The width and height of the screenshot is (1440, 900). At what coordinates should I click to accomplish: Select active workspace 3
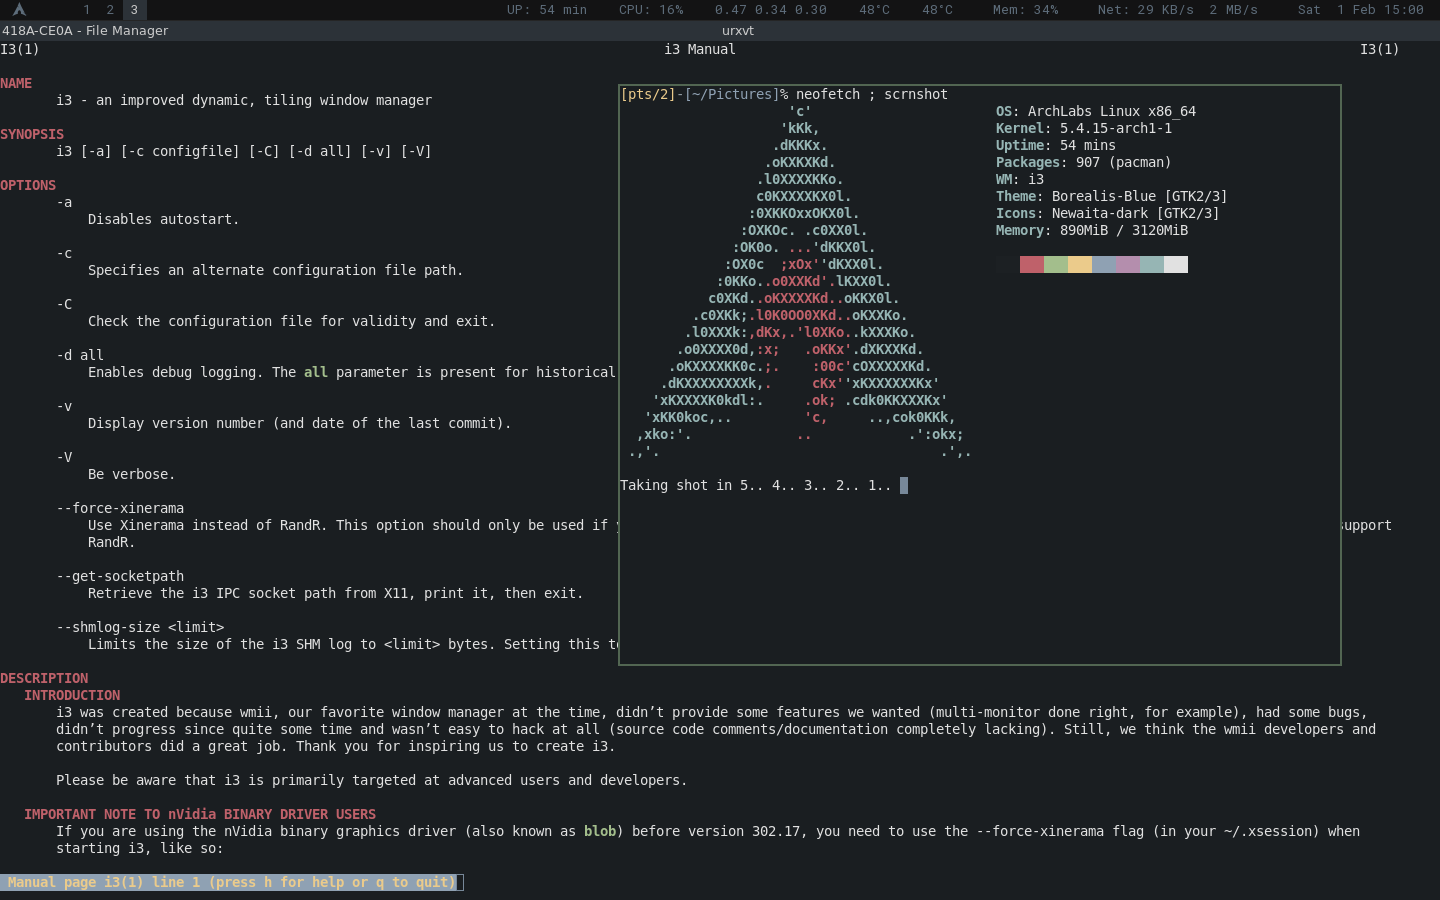(x=134, y=10)
